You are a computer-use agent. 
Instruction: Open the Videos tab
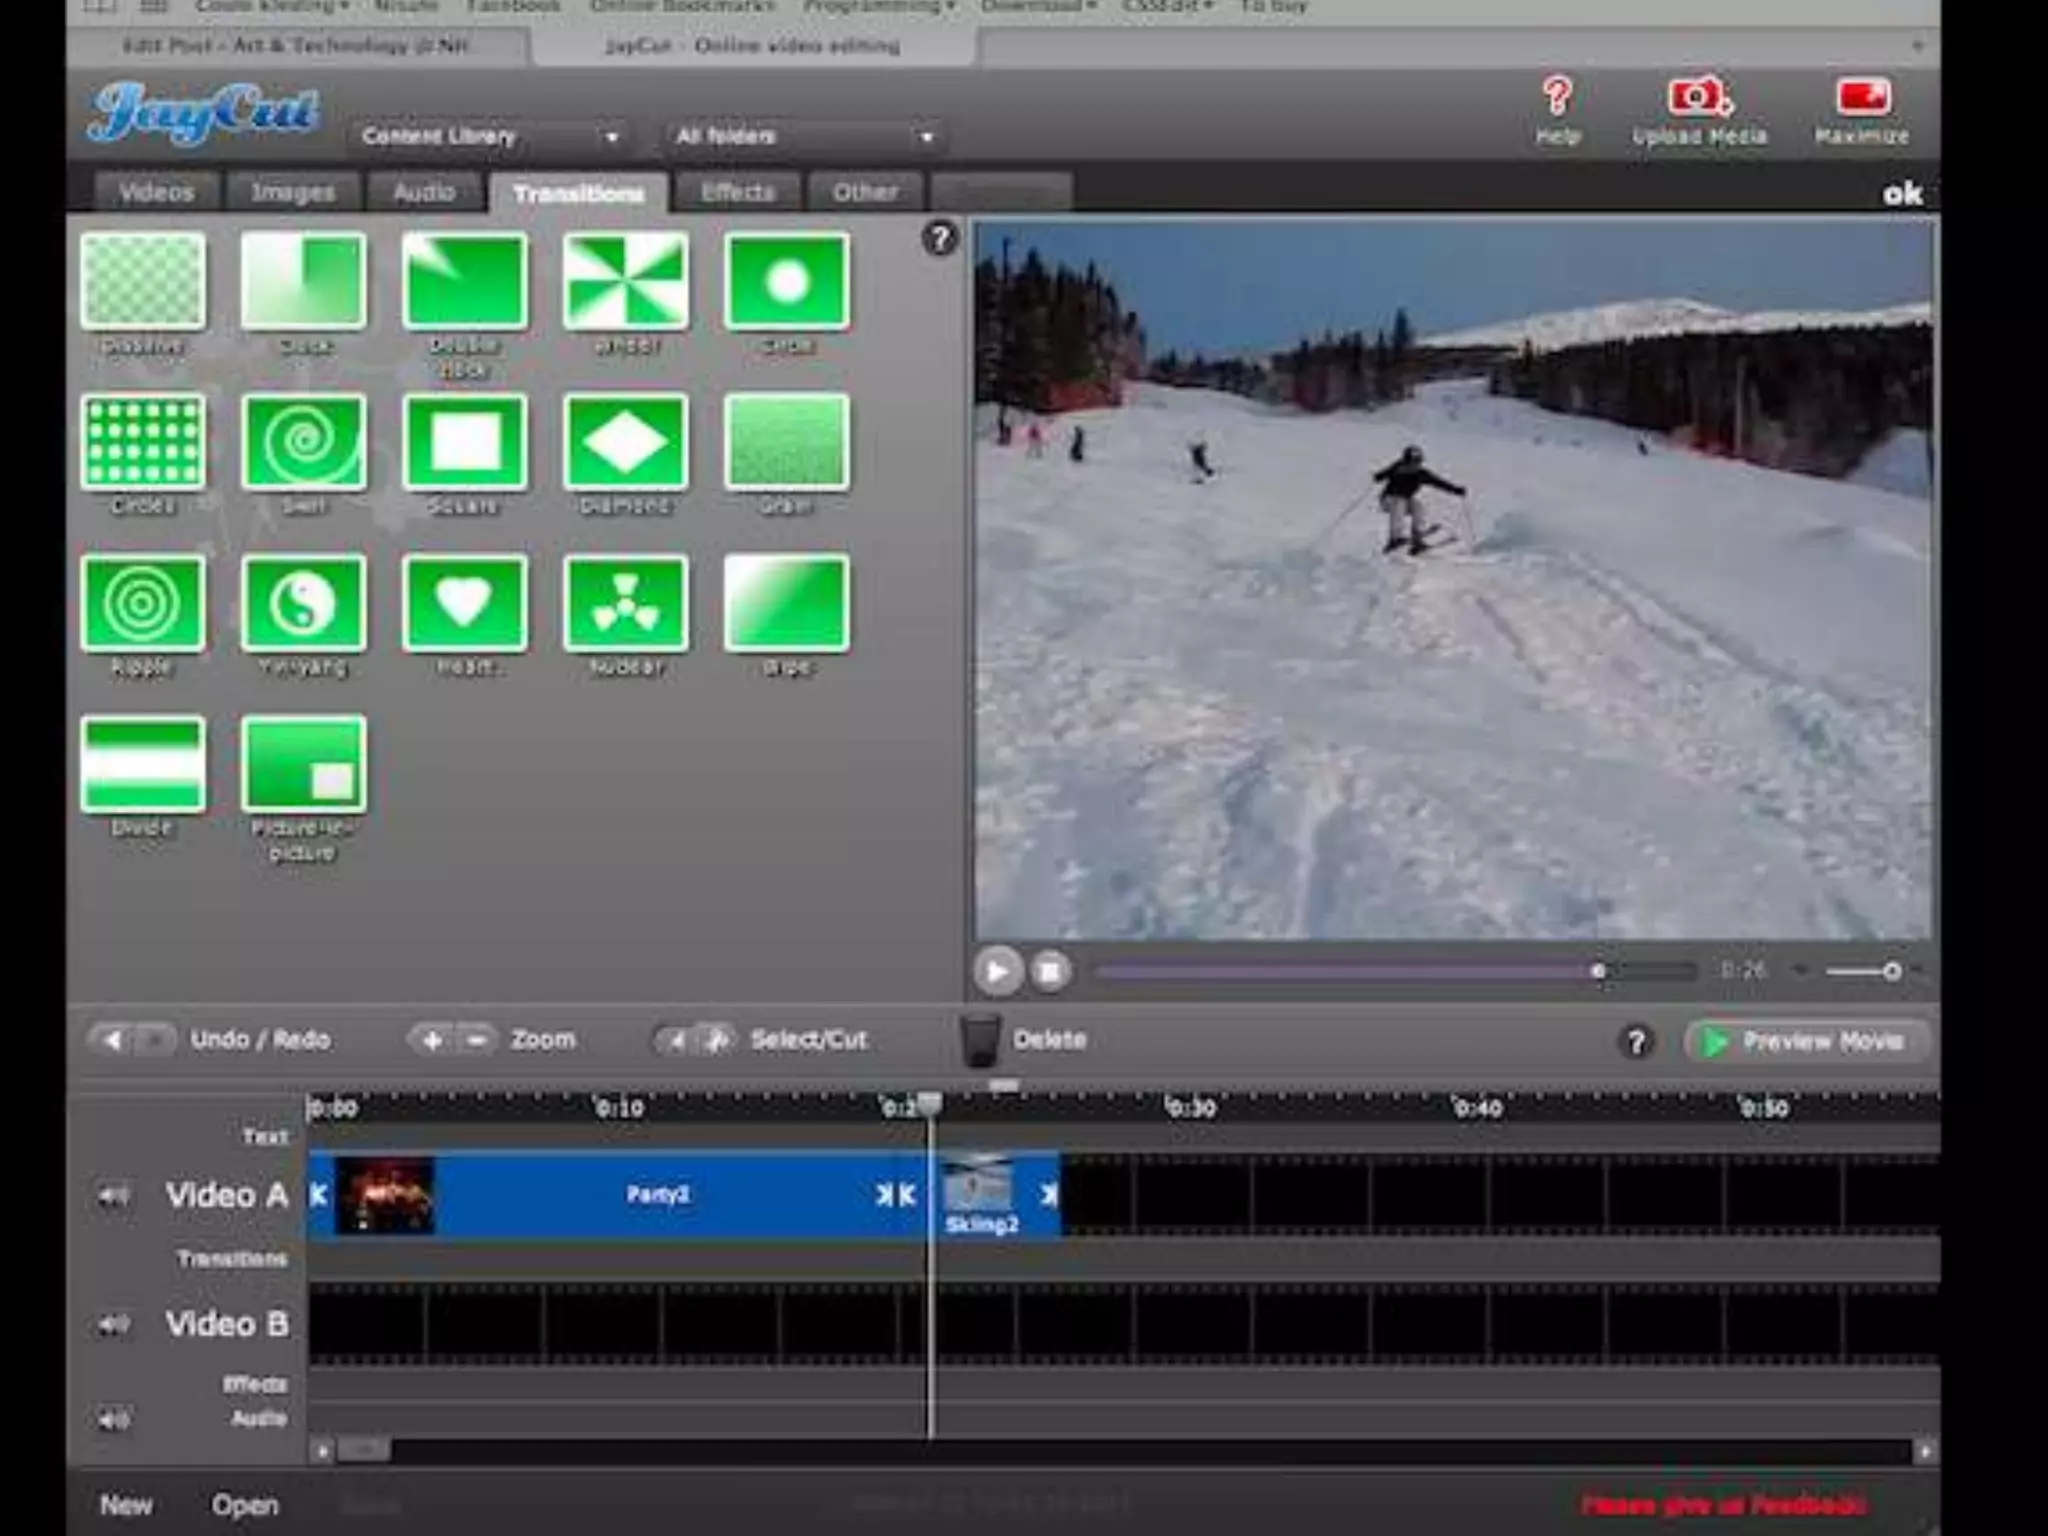156,192
